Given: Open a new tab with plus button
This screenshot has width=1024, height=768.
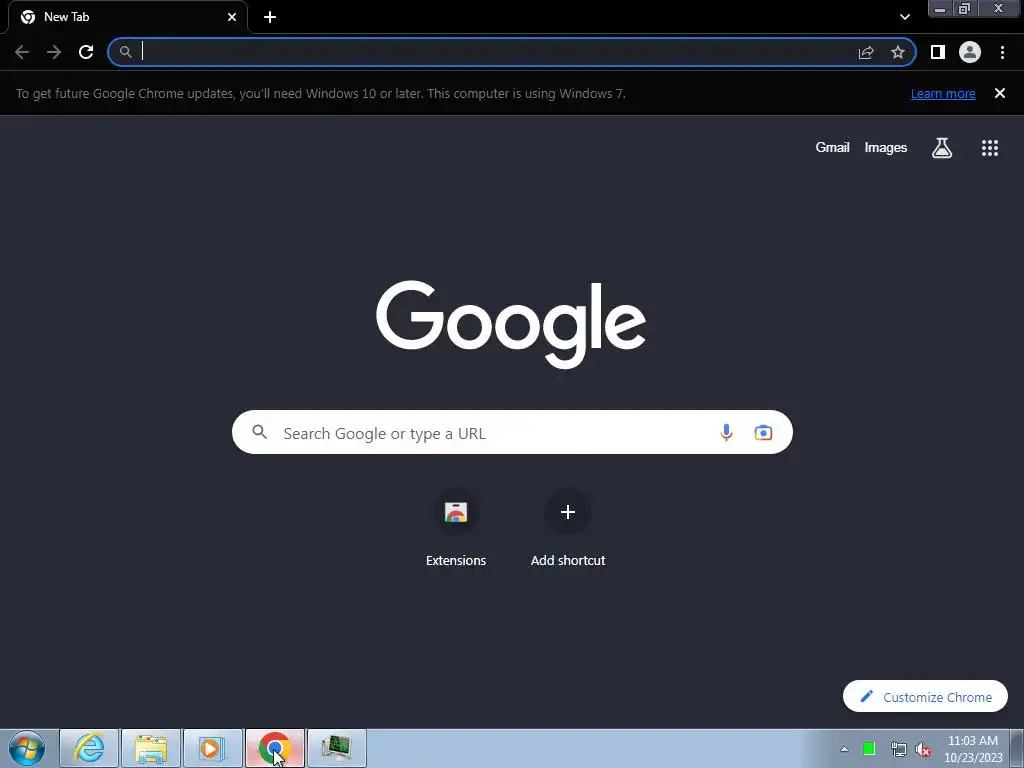Looking at the screenshot, I should click(x=270, y=17).
